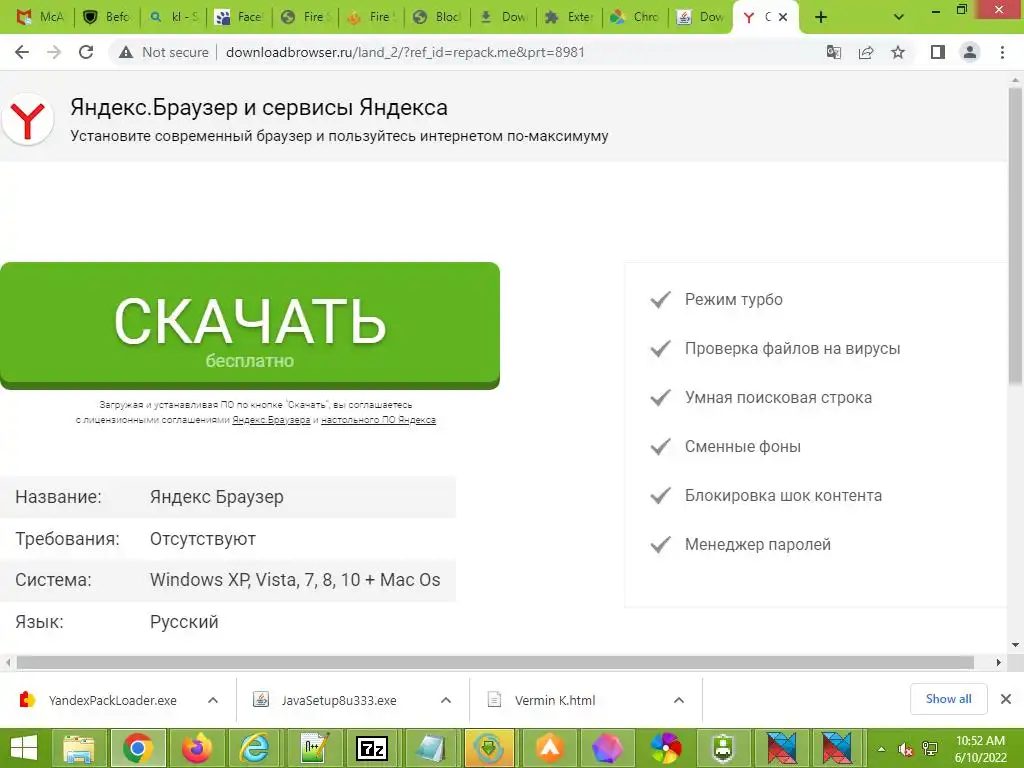Open the notepad-style taskbar app
The image size is (1024, 768).
[x=430, y=748]
